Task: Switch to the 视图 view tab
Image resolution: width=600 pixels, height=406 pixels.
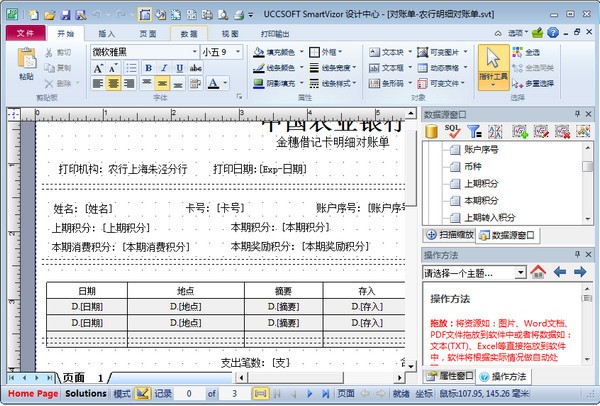Action: point(230,34)
